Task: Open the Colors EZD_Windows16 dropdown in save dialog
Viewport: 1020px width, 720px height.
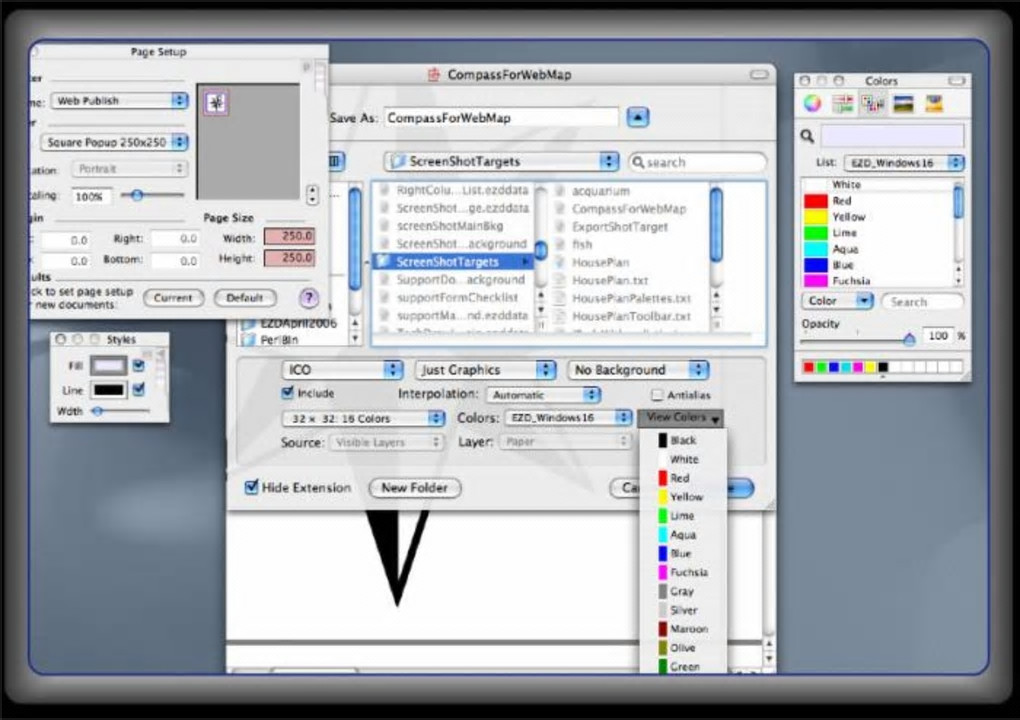Action: (x=569, y=418)
